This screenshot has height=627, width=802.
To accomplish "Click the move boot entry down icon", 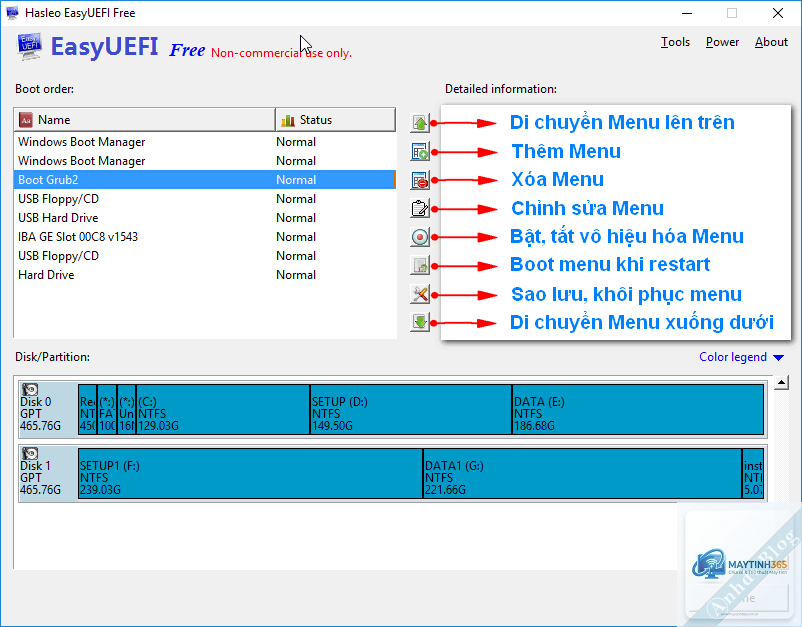I will point(419,323).
